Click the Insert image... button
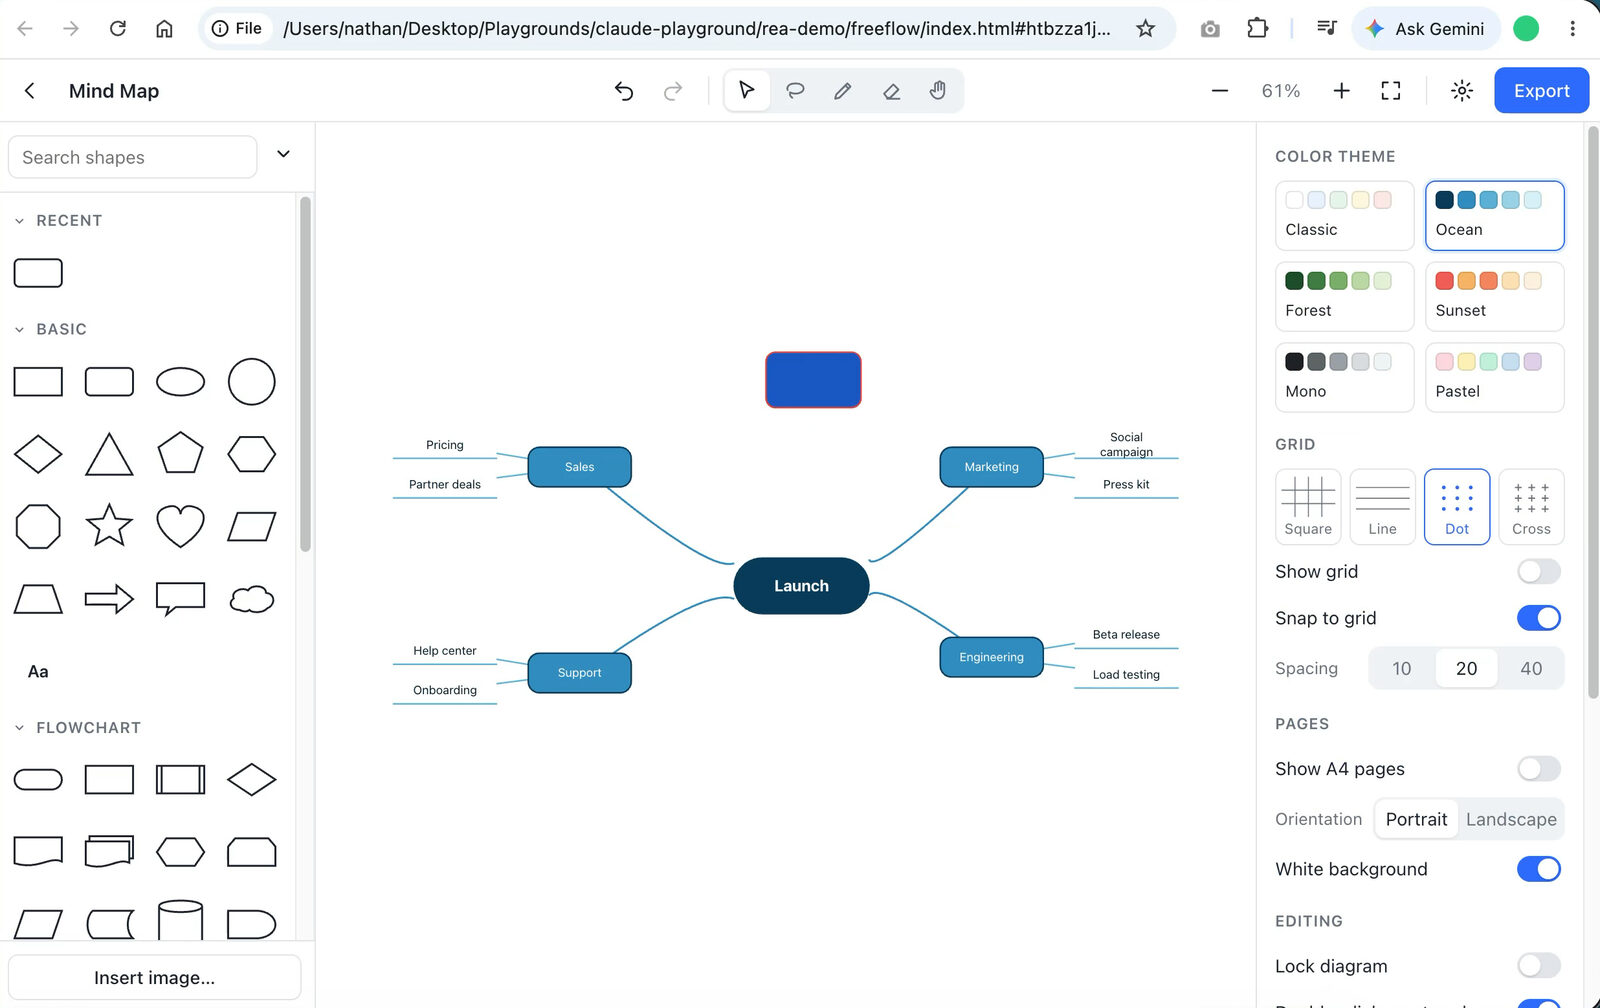 154,978
